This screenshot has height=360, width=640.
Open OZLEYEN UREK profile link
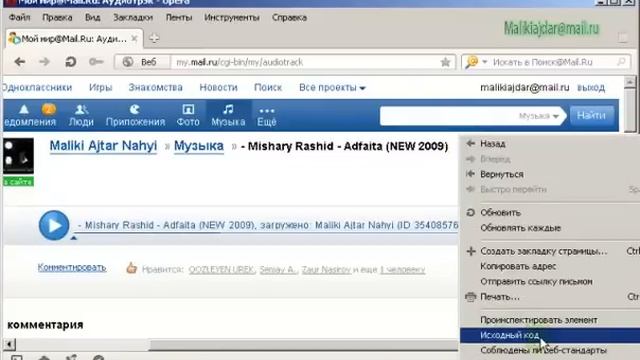(221, 270)
